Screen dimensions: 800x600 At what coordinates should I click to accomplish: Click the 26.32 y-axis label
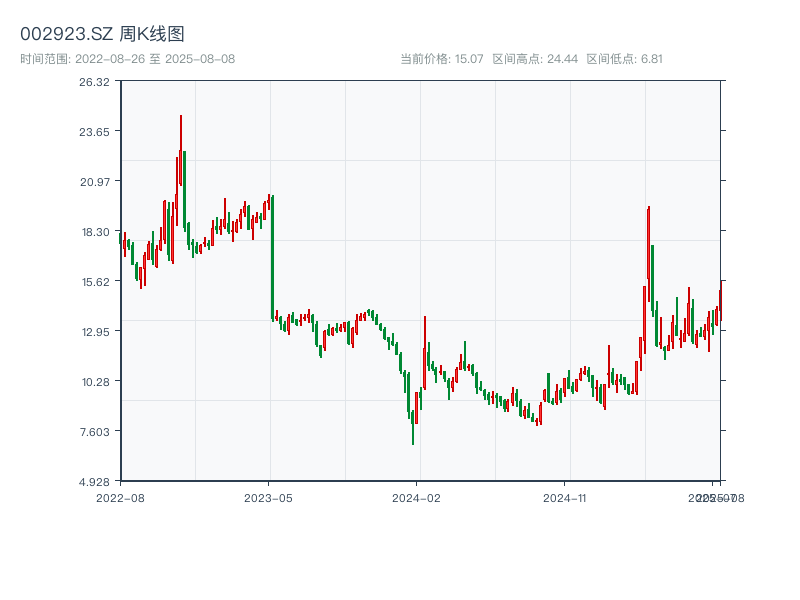point(94,82)
